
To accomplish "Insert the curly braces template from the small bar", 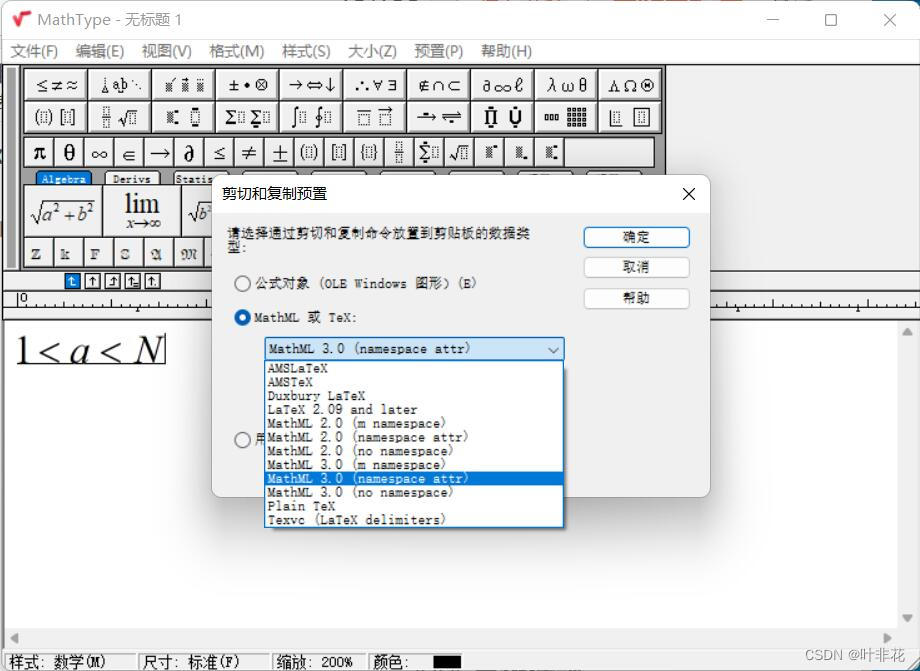I will pos(369,153).
